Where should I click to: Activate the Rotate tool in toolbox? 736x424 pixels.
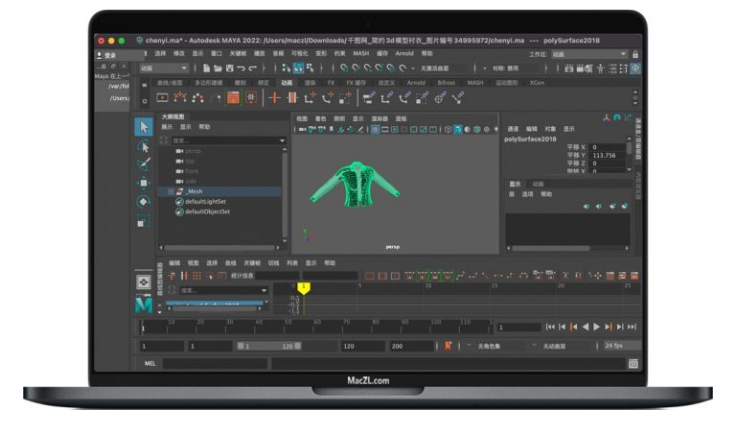(x=144, y=201)
